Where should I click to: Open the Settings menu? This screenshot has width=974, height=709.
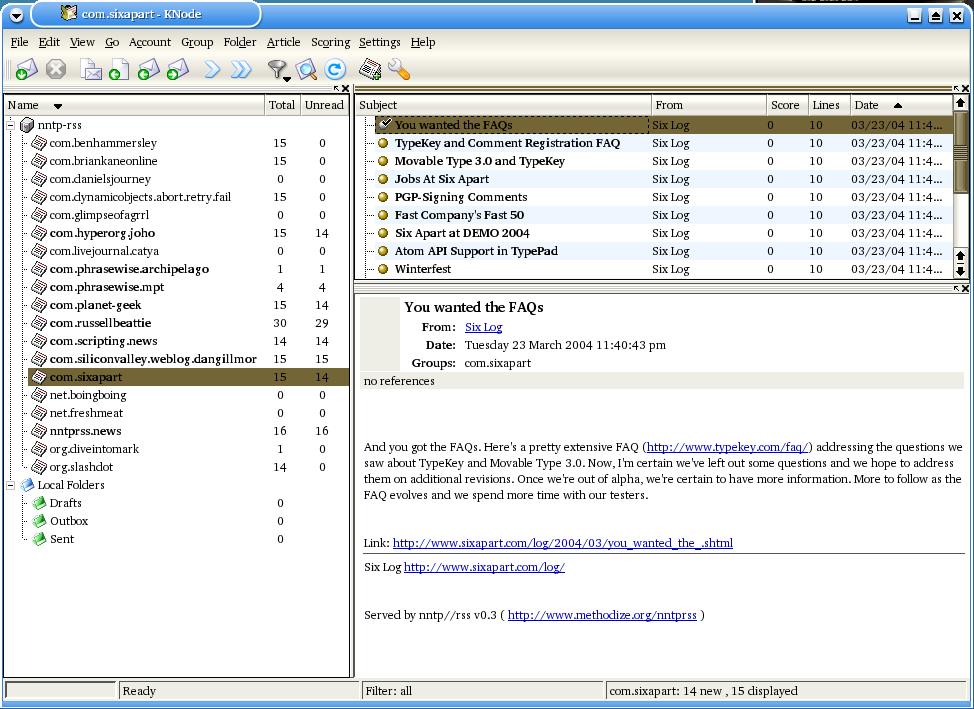[x=380, y=42]
